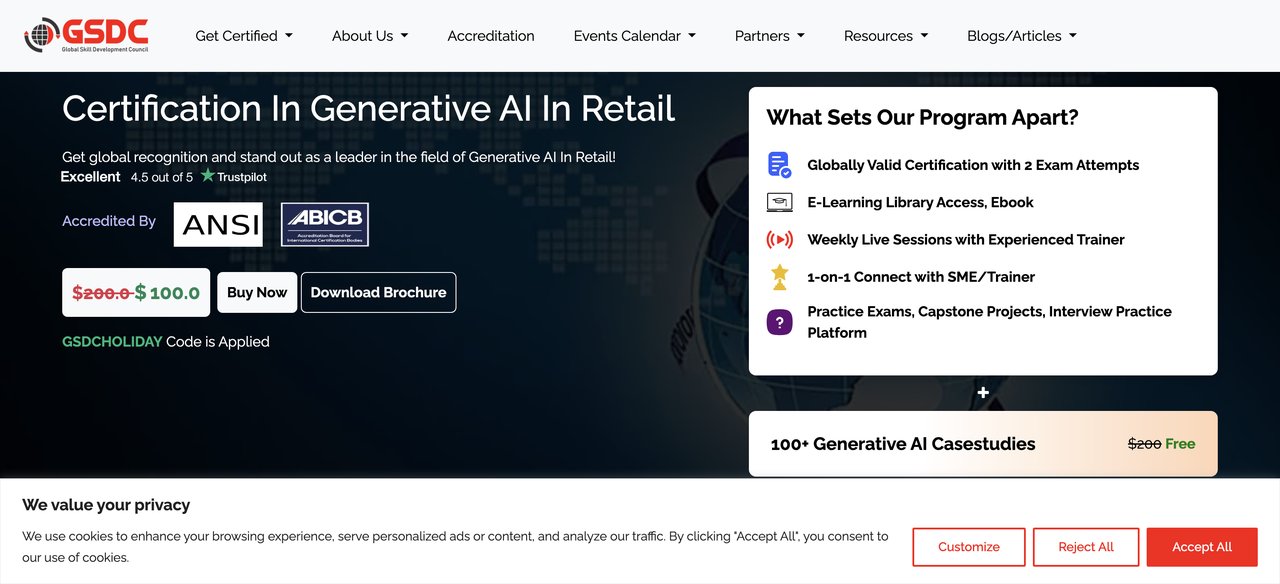The image size is (1280, 584).
Task: Click the GSDCHOLIDAY coupon code text
Action: 112,341
